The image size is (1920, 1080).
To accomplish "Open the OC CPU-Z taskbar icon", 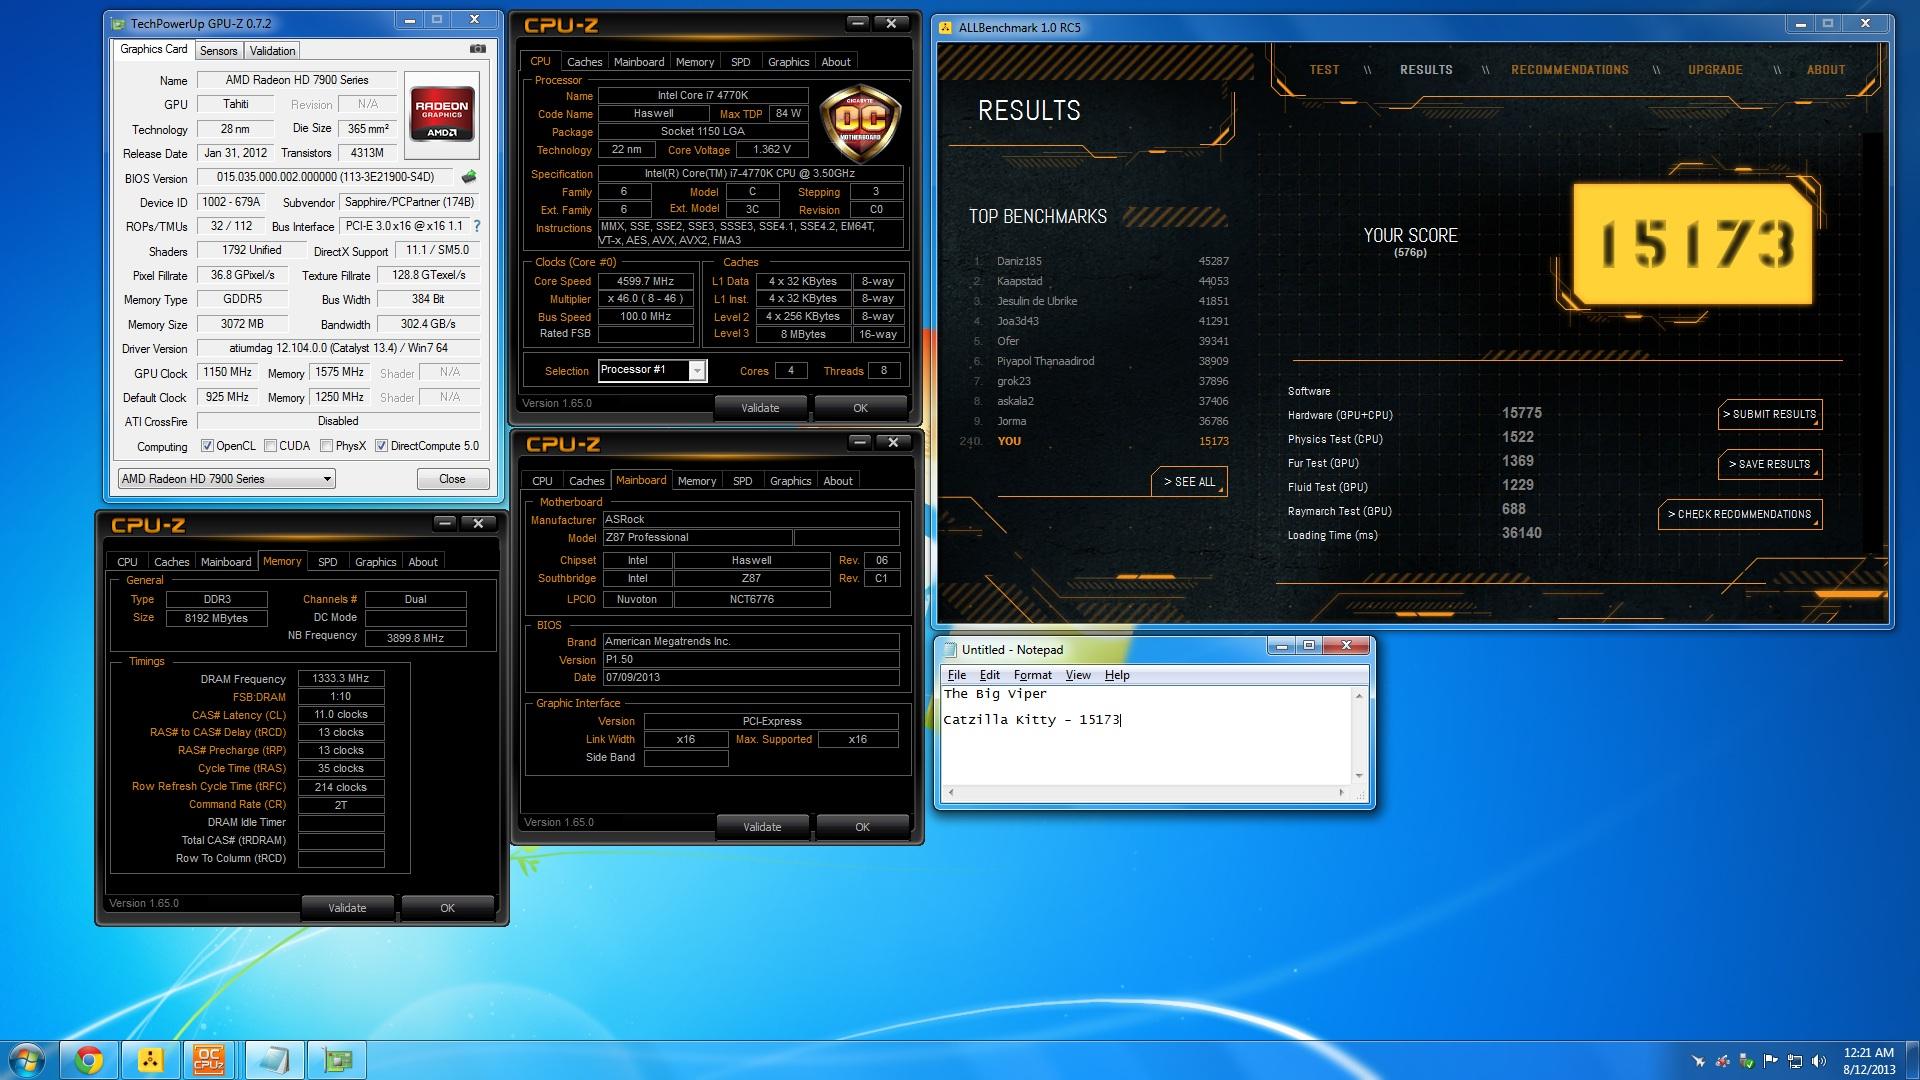I will [x=209, y=1060].
